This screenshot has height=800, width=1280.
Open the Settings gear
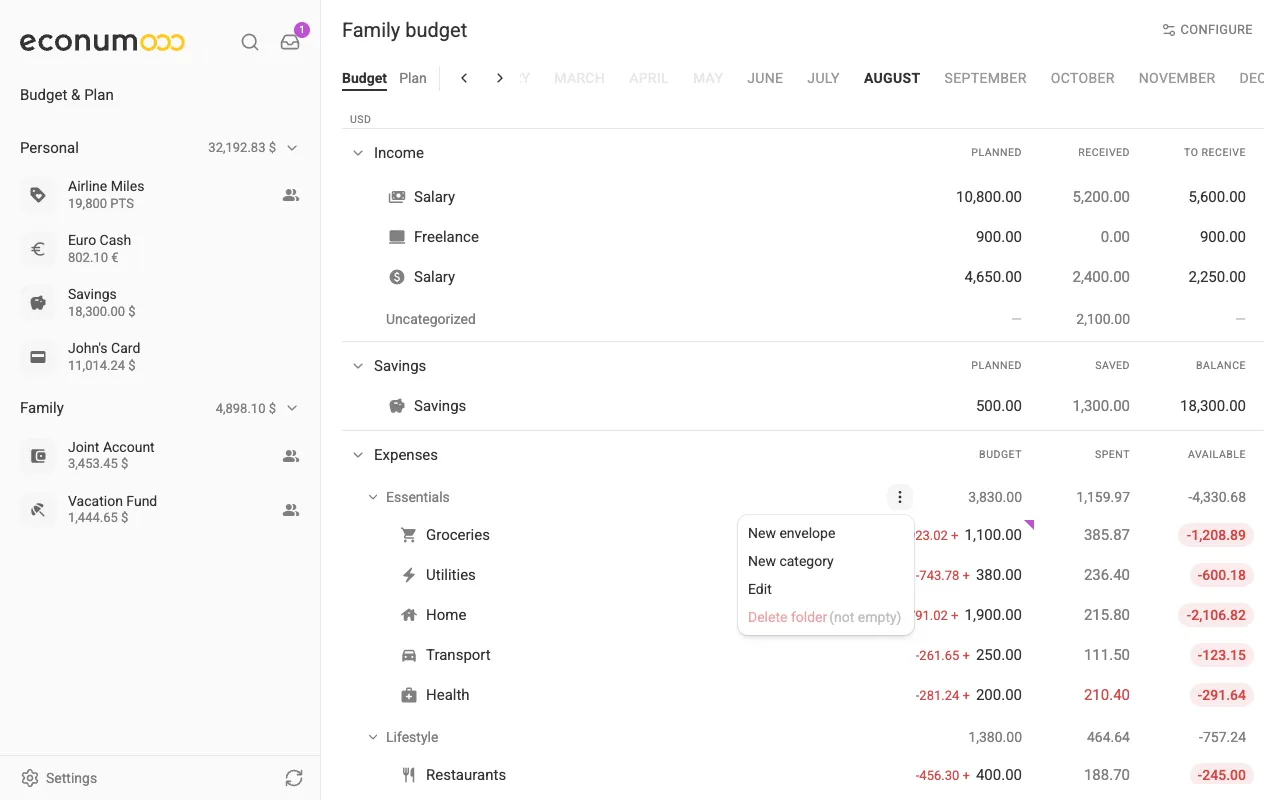30,778
